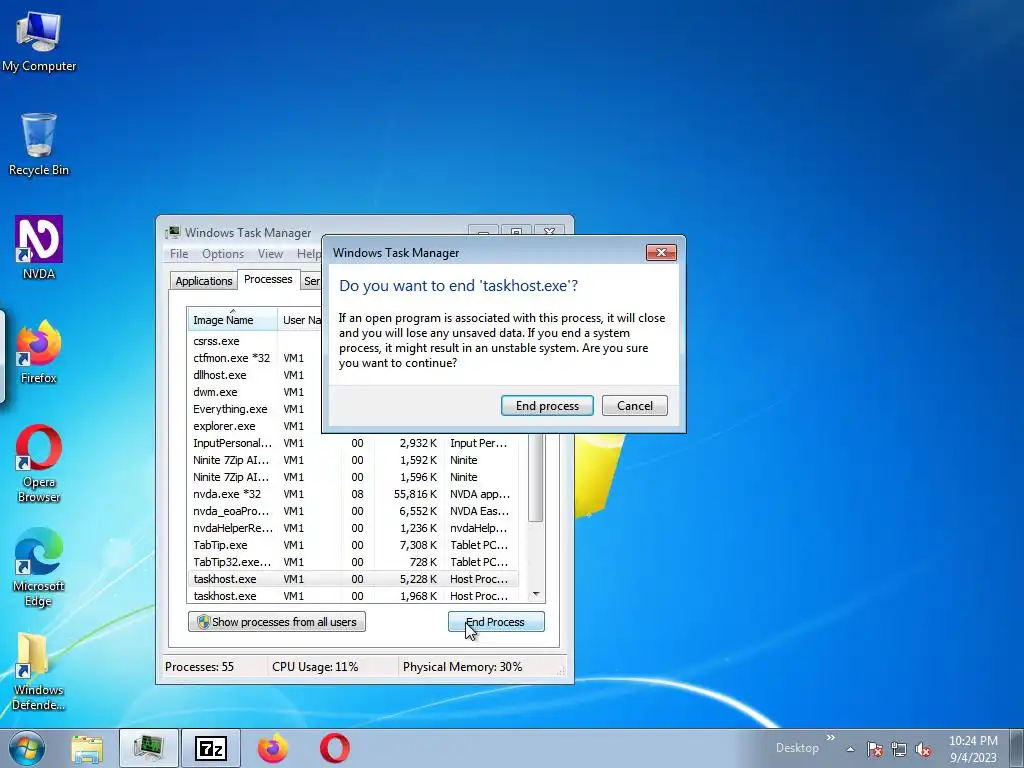Select the Opera Browser desktop shortcut
This screenshot has width=1024, height=768.
[x=39, y=464]
